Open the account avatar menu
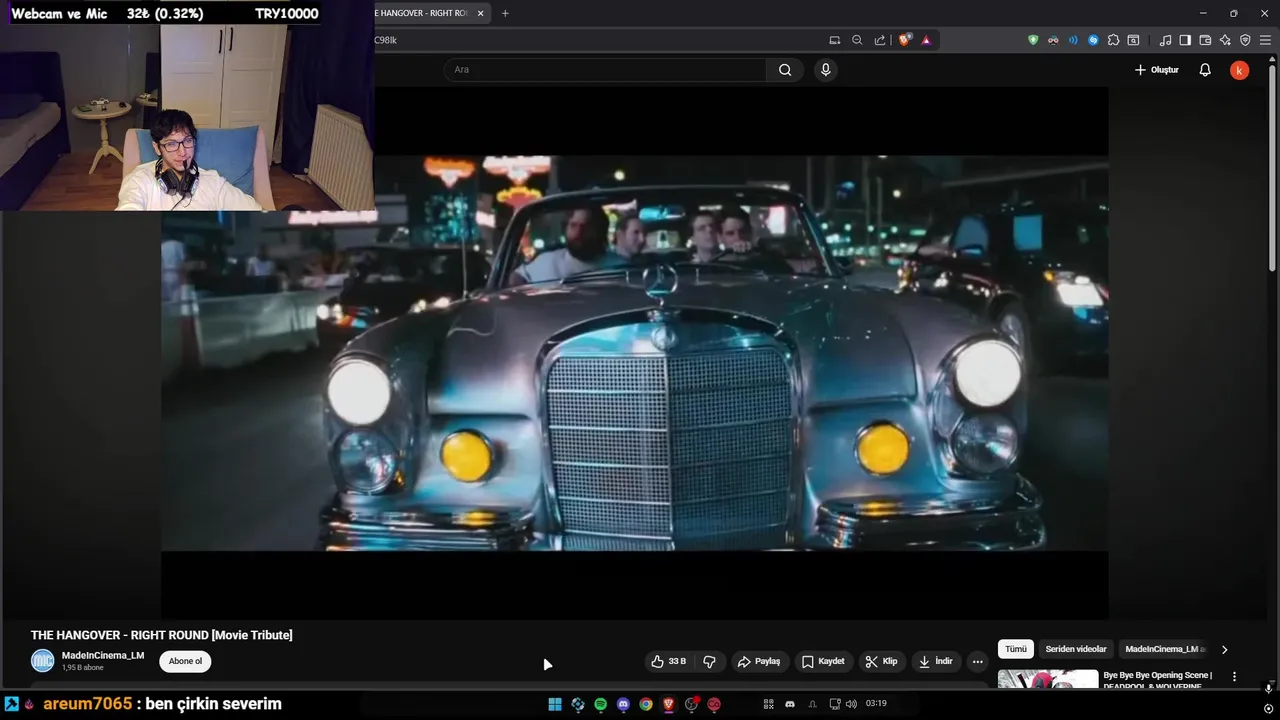 point(1239,70)
